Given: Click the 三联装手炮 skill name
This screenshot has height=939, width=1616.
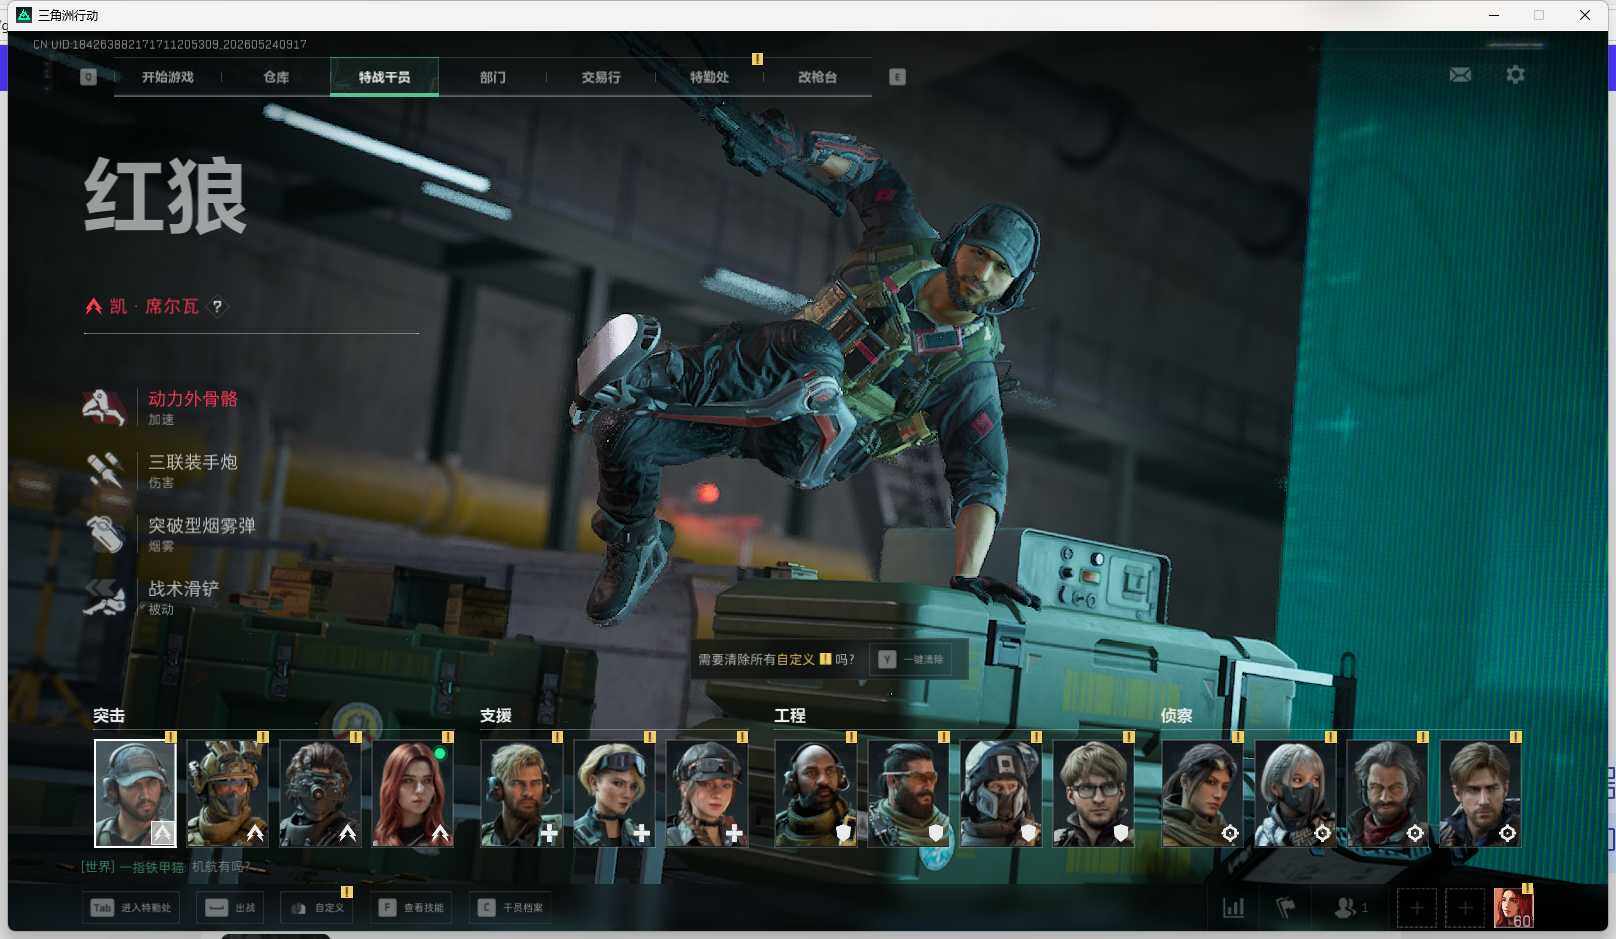Looking at the screenshot, I should [x=193, y=462].
